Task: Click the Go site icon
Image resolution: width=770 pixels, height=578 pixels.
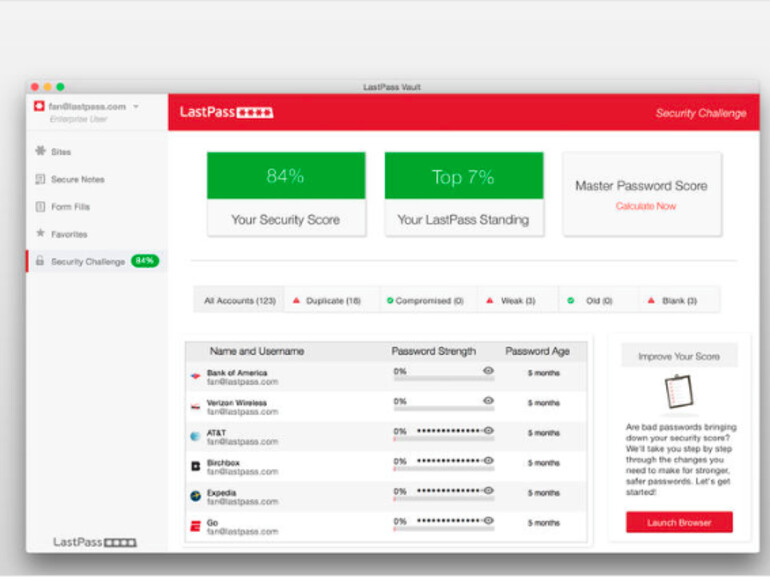Action: (x=195, y=526)
